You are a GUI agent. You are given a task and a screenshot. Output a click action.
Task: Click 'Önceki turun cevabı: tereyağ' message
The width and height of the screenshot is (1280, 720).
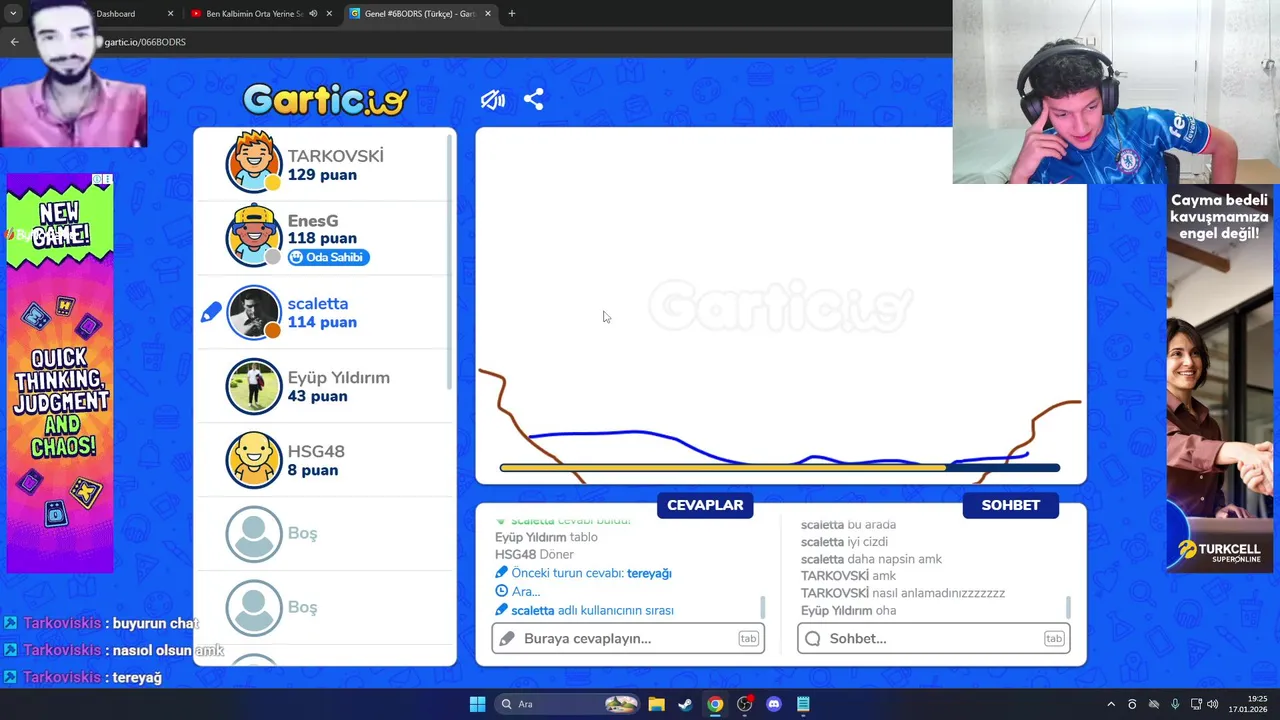pyautogui.click(x=583, y=573)
